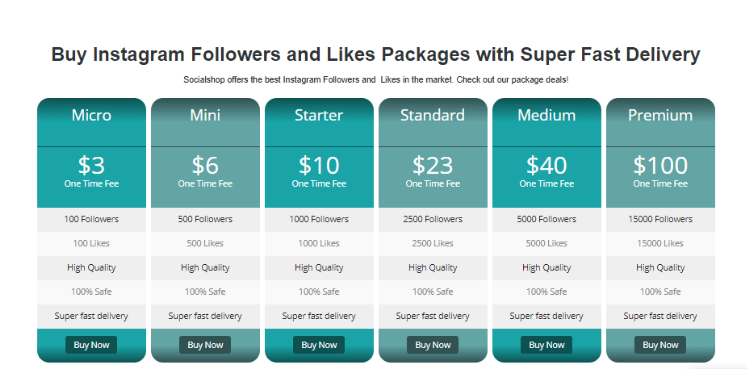Click 100% Safe in Mini column

coord(205,292)
